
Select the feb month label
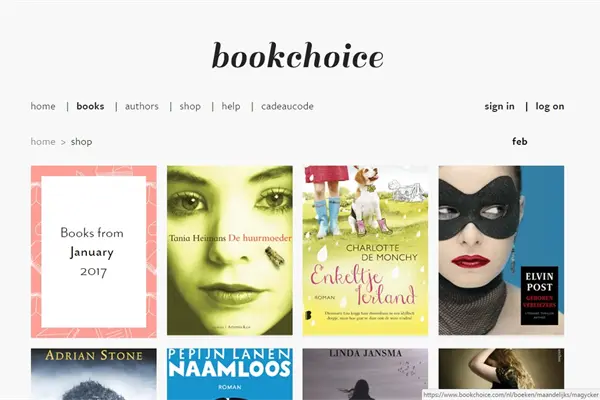pos(520,141)
